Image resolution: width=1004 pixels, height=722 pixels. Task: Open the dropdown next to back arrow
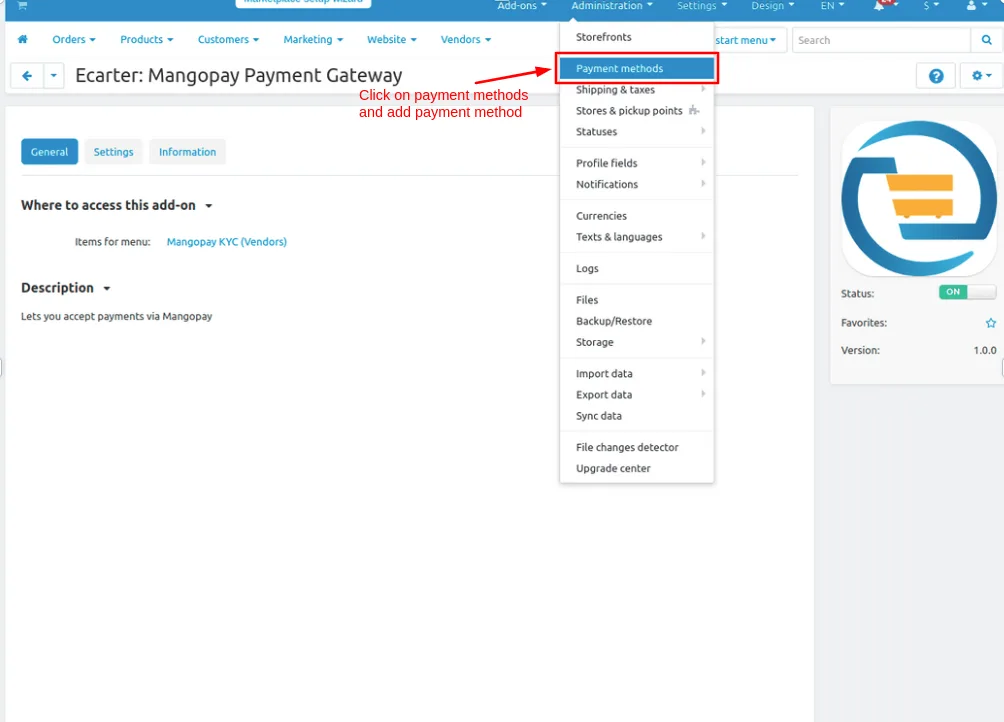(54, 76)
